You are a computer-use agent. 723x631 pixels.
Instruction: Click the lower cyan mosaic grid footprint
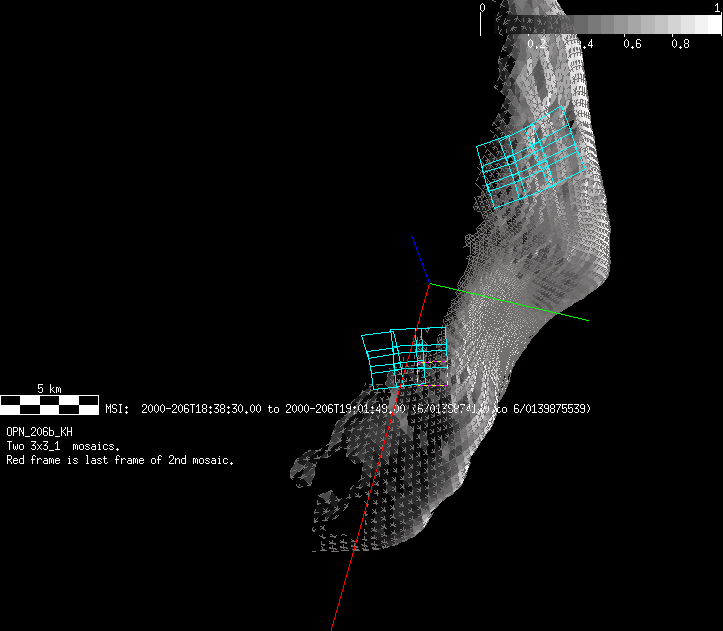tap(402, 357)
